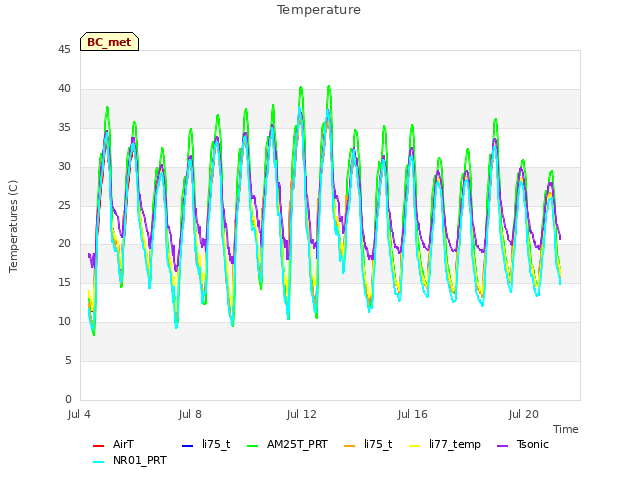
Task: Click the 40 y-axis tick label
Action: pyautogui.click(x=64, y=89)
